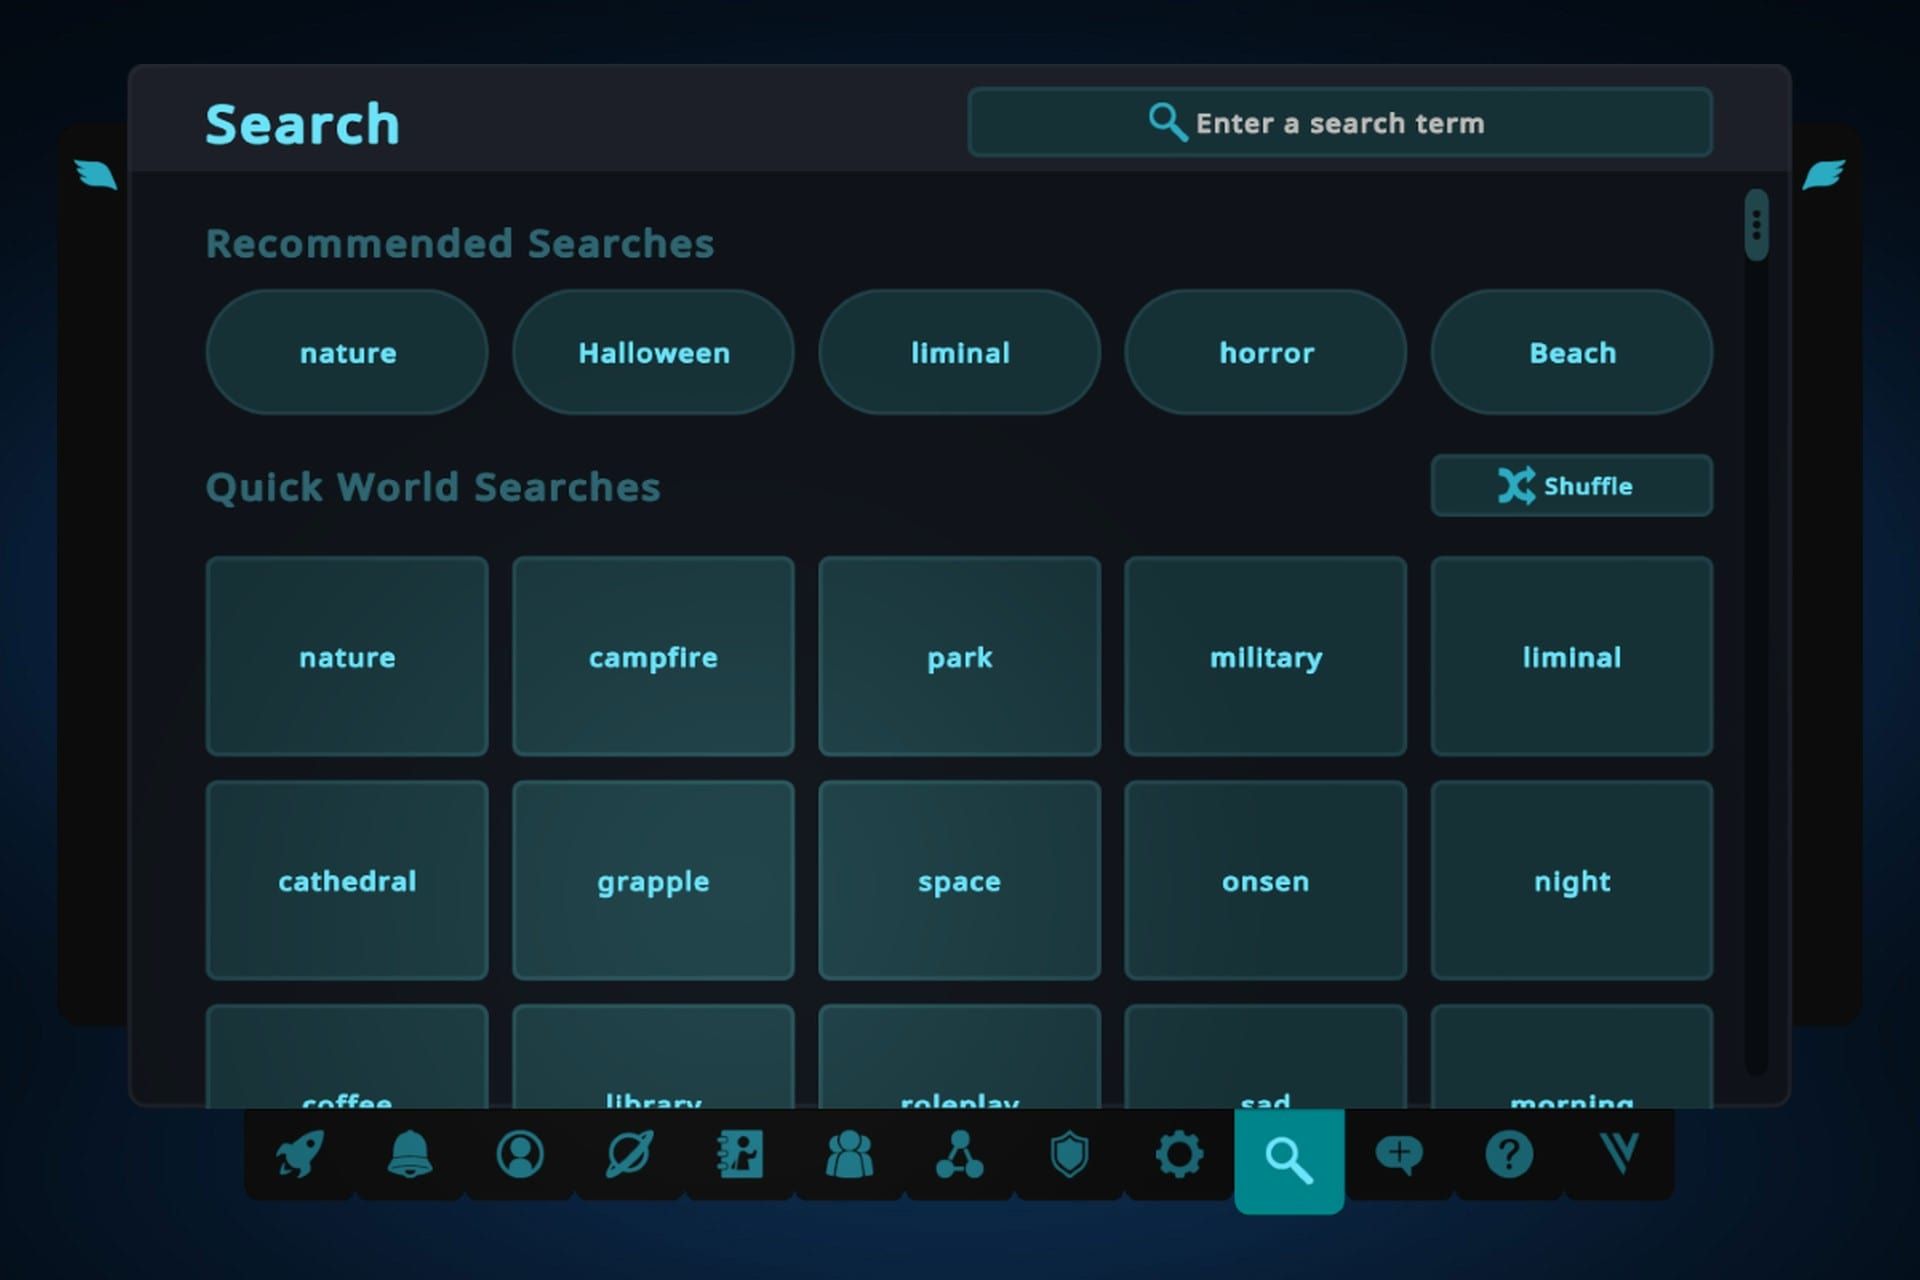This screenshot has width=1920, height=1280.
Task: Click the feedback chat bubble icon
Action: (1399, 1155)
